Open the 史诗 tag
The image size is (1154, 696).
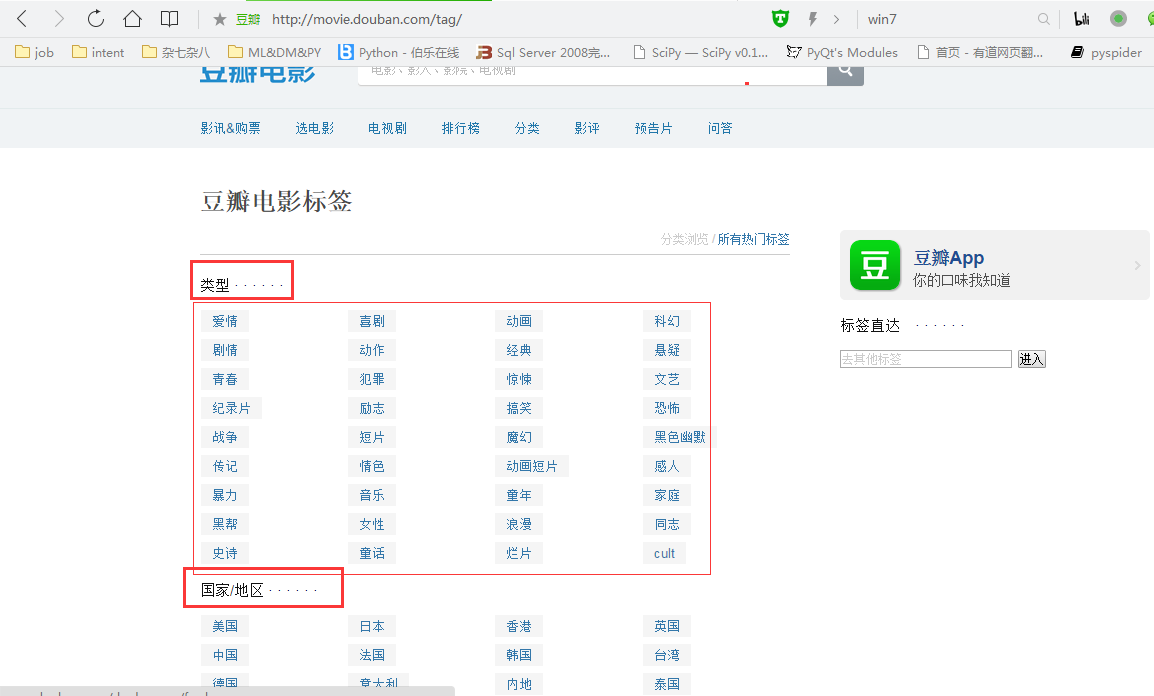point(224,553)
